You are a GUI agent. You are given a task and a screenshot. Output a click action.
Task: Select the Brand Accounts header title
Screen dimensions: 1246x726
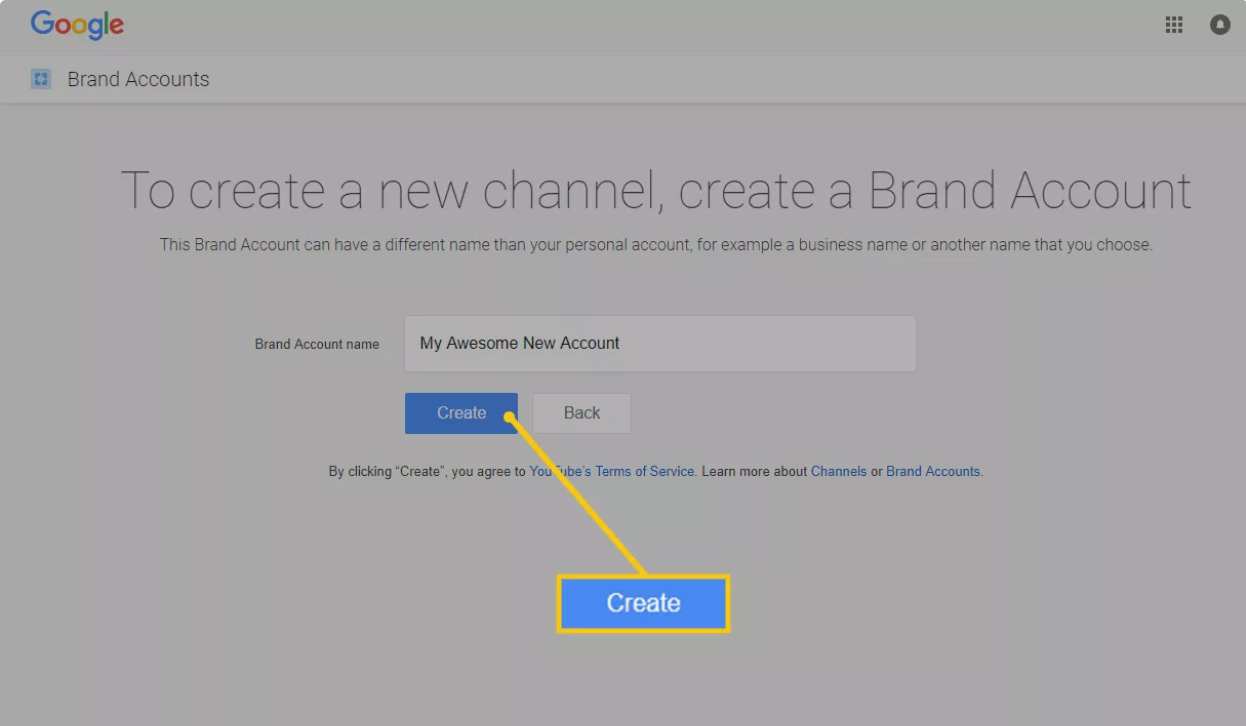[x=138, y=79]
